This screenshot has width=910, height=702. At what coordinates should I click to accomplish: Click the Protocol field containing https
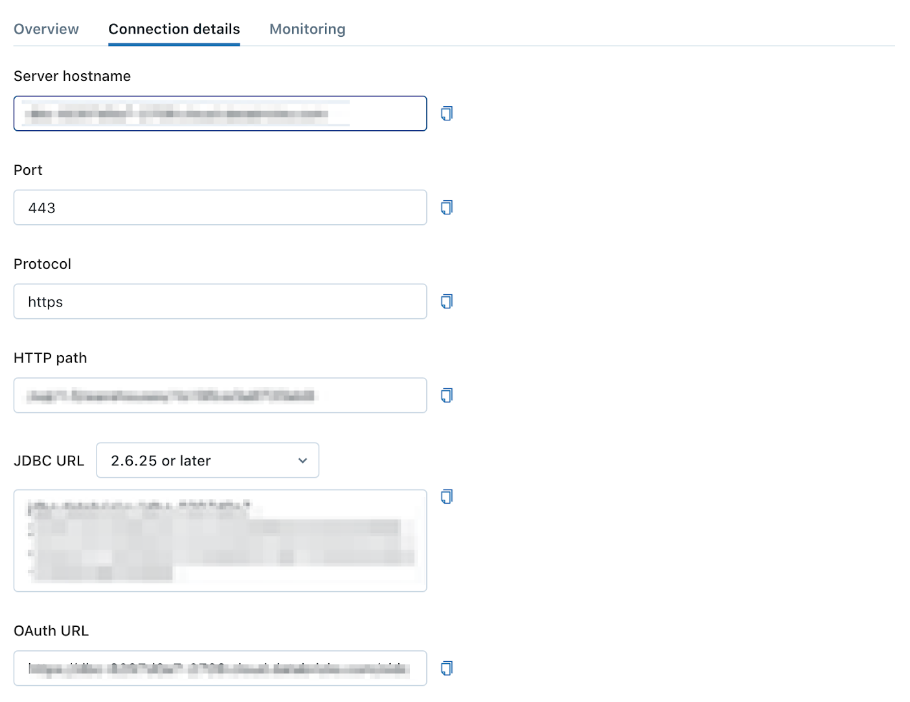click(x=220, y=301)
